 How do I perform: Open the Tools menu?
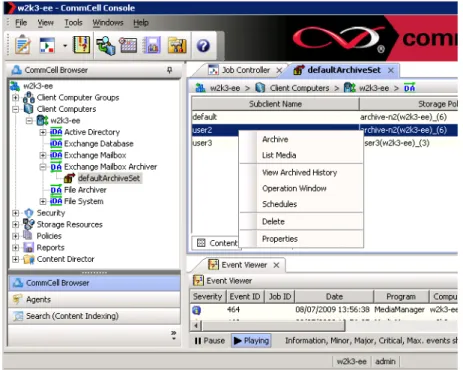click(73, 23)
